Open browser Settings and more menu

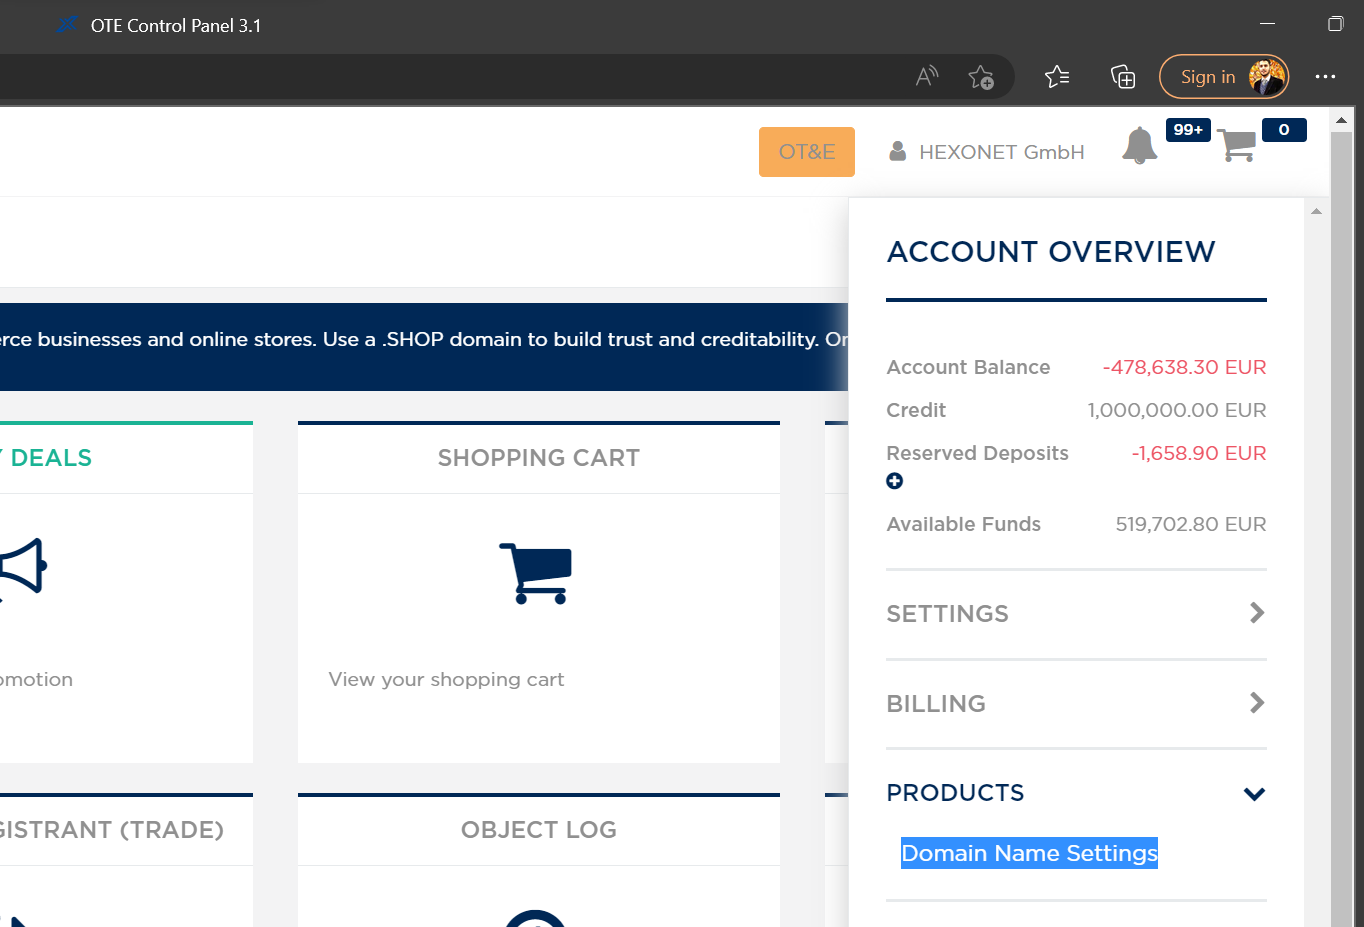[x=1325, y=77]
